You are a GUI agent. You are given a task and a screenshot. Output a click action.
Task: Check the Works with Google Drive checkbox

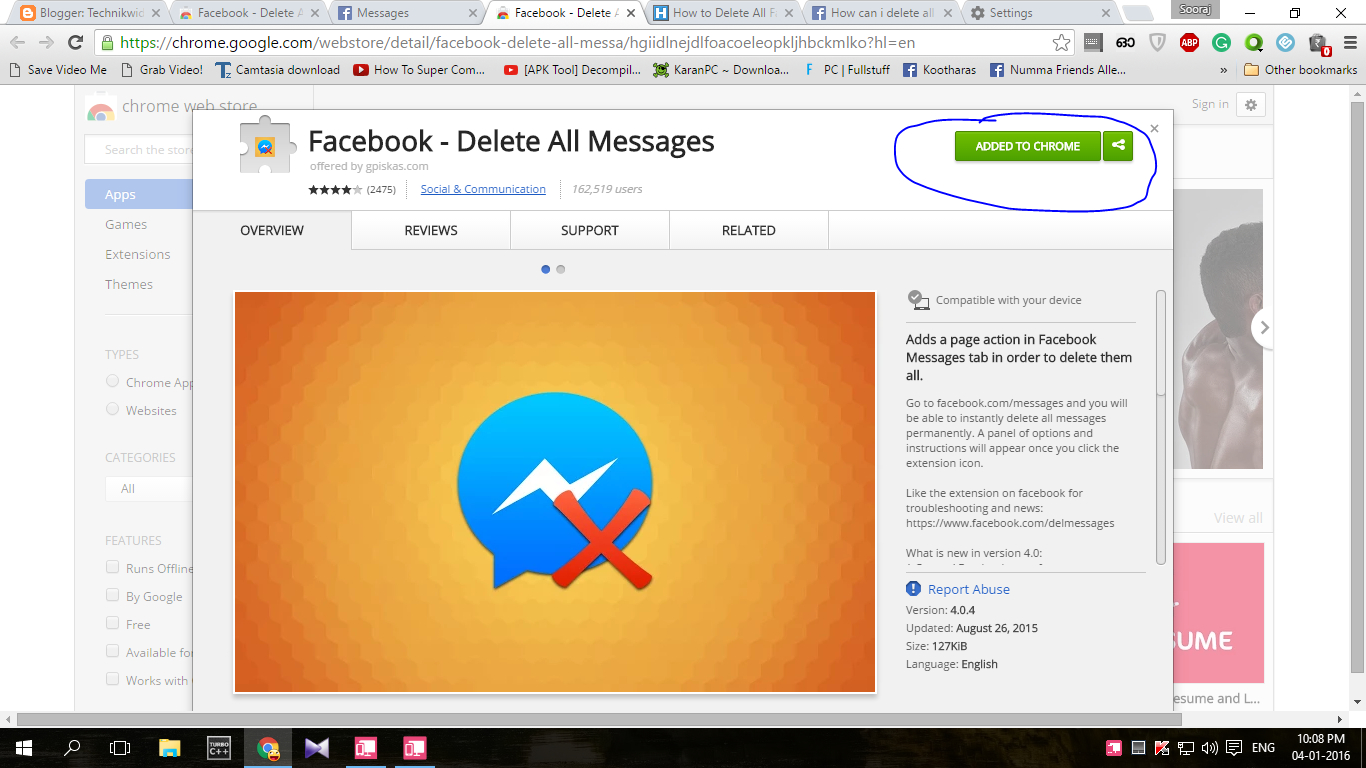coord(112,679)
